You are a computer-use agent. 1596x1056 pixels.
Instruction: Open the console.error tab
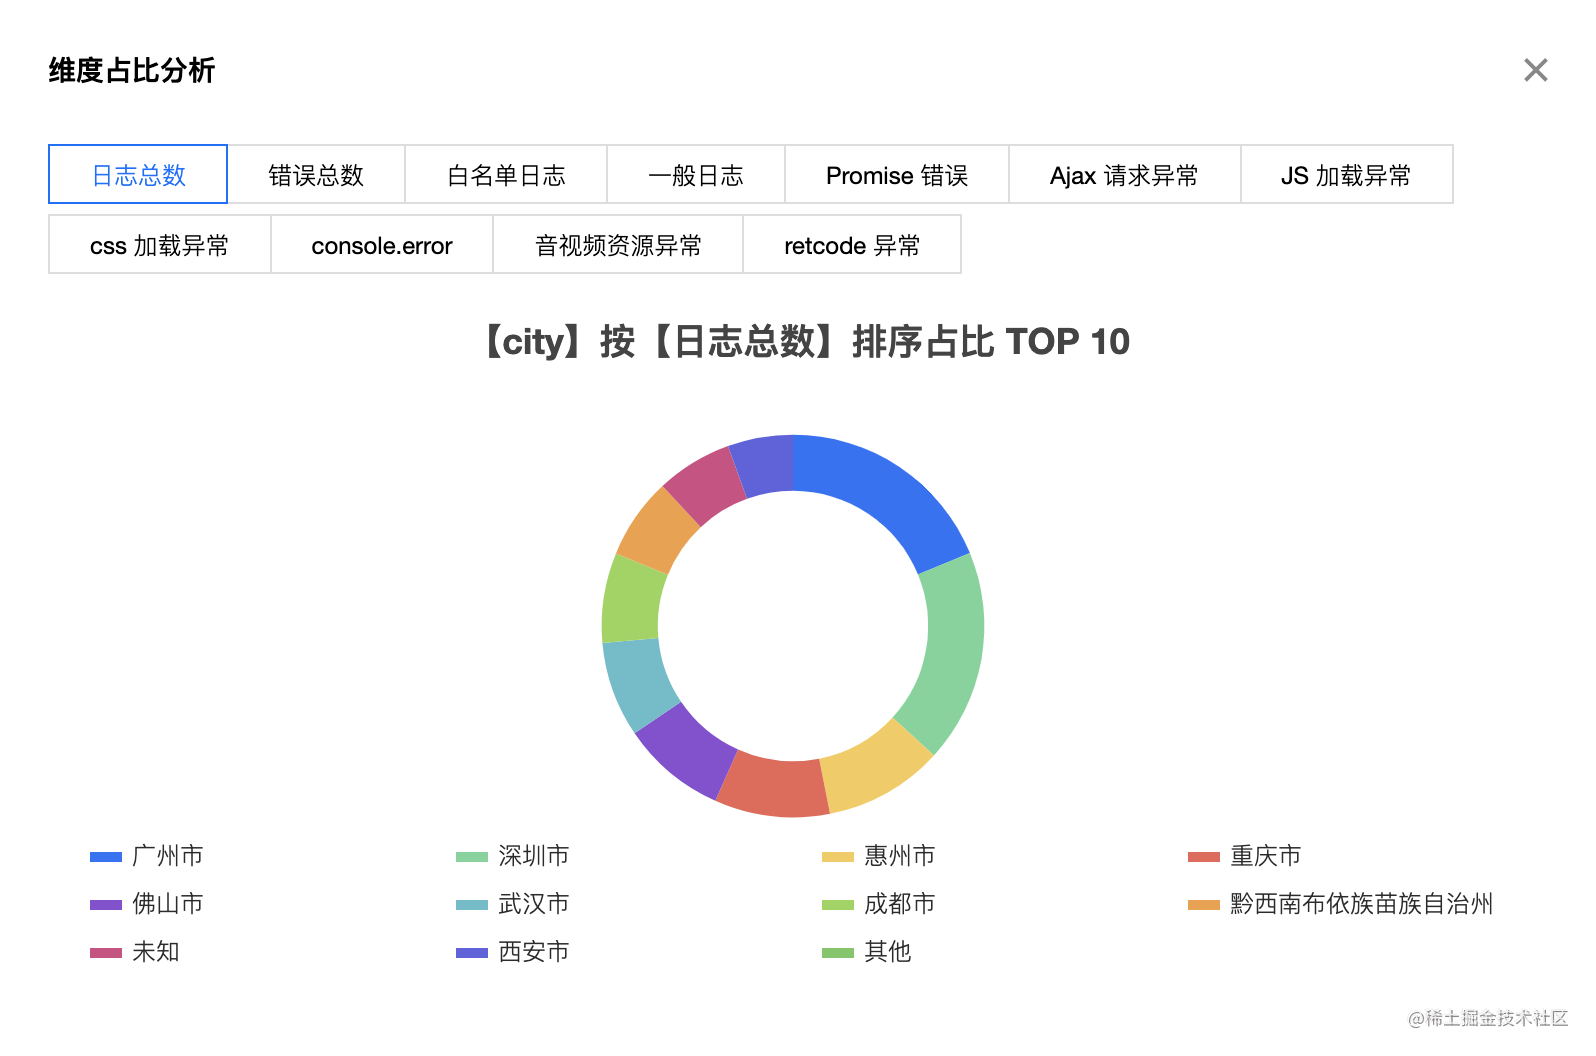pos(382,245)
